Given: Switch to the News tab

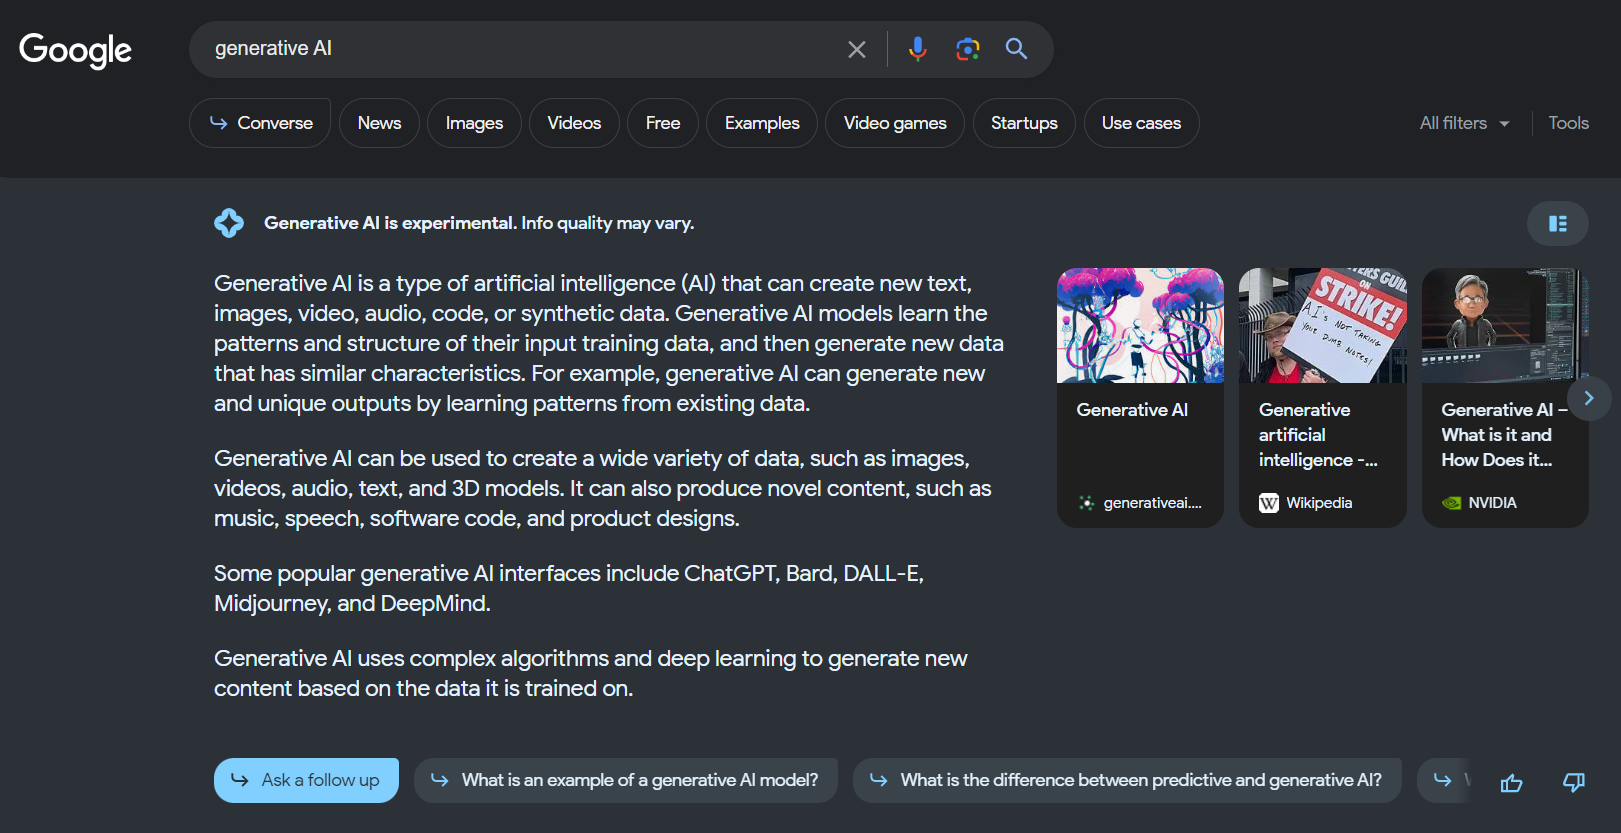Looking at the screenshot, I should point(379,123).
